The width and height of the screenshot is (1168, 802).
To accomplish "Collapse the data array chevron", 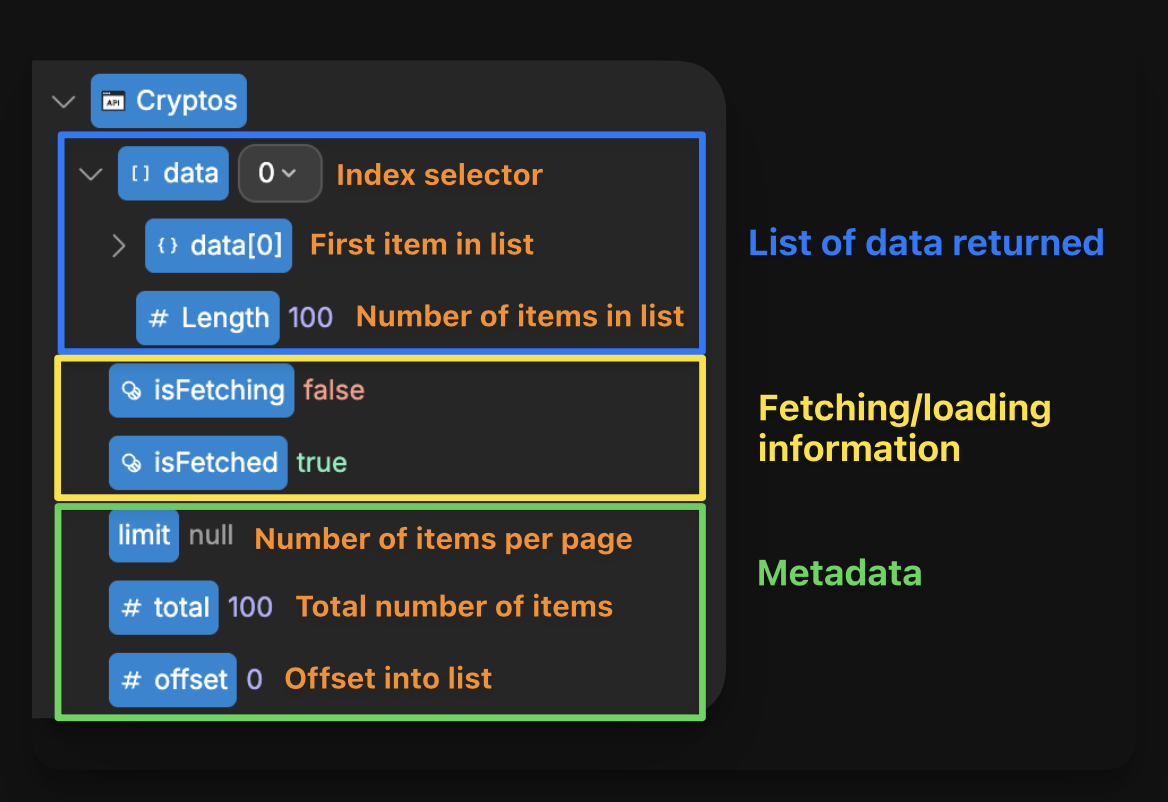I will [x=90, y=172].
